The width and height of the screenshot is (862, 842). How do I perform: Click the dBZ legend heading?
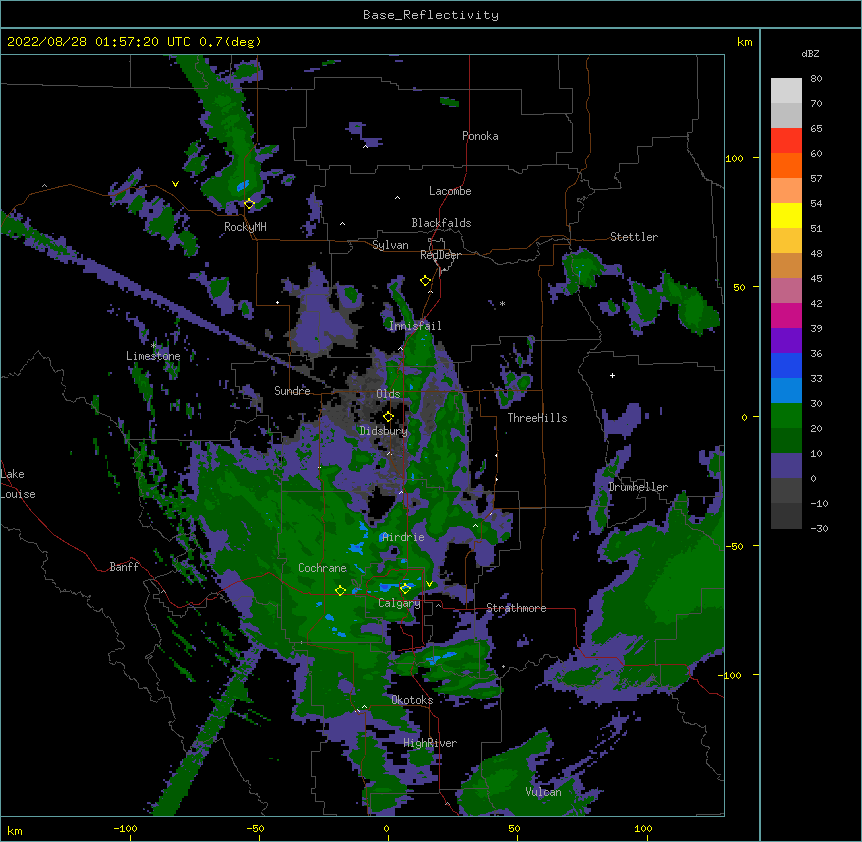[810, 53]
